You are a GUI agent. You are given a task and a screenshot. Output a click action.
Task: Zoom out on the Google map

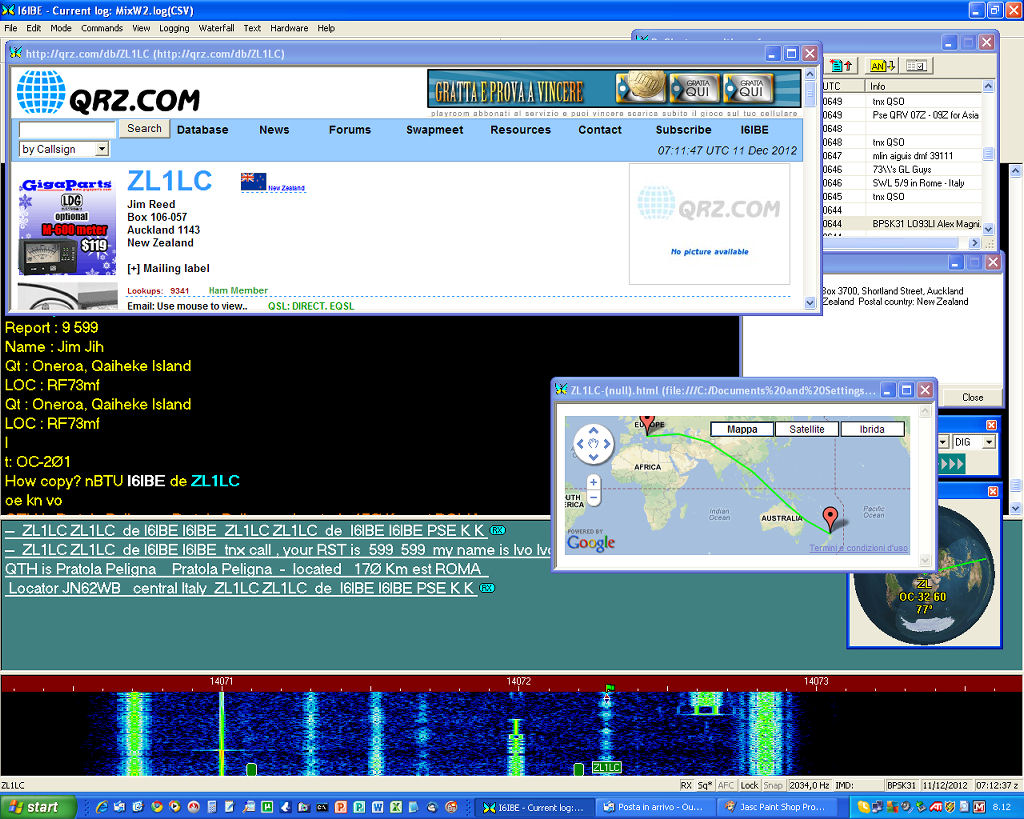pyautogui.click(x=593, y=497)
